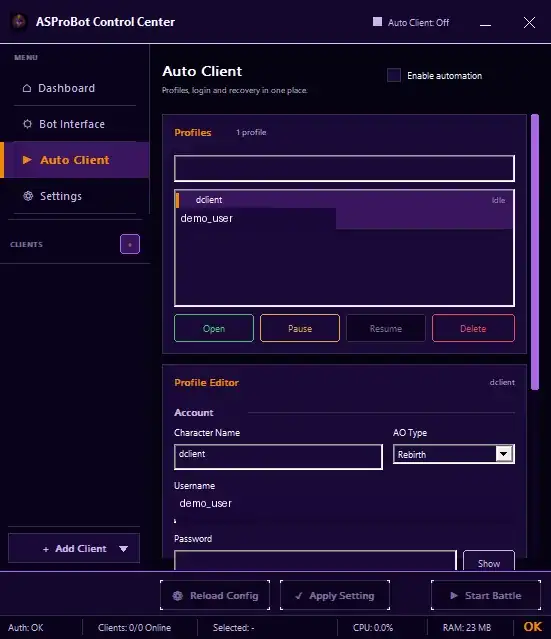Screen dimensions: 551x639
Task: Click the Selected: - status bar entry
Action: (234, 628)
